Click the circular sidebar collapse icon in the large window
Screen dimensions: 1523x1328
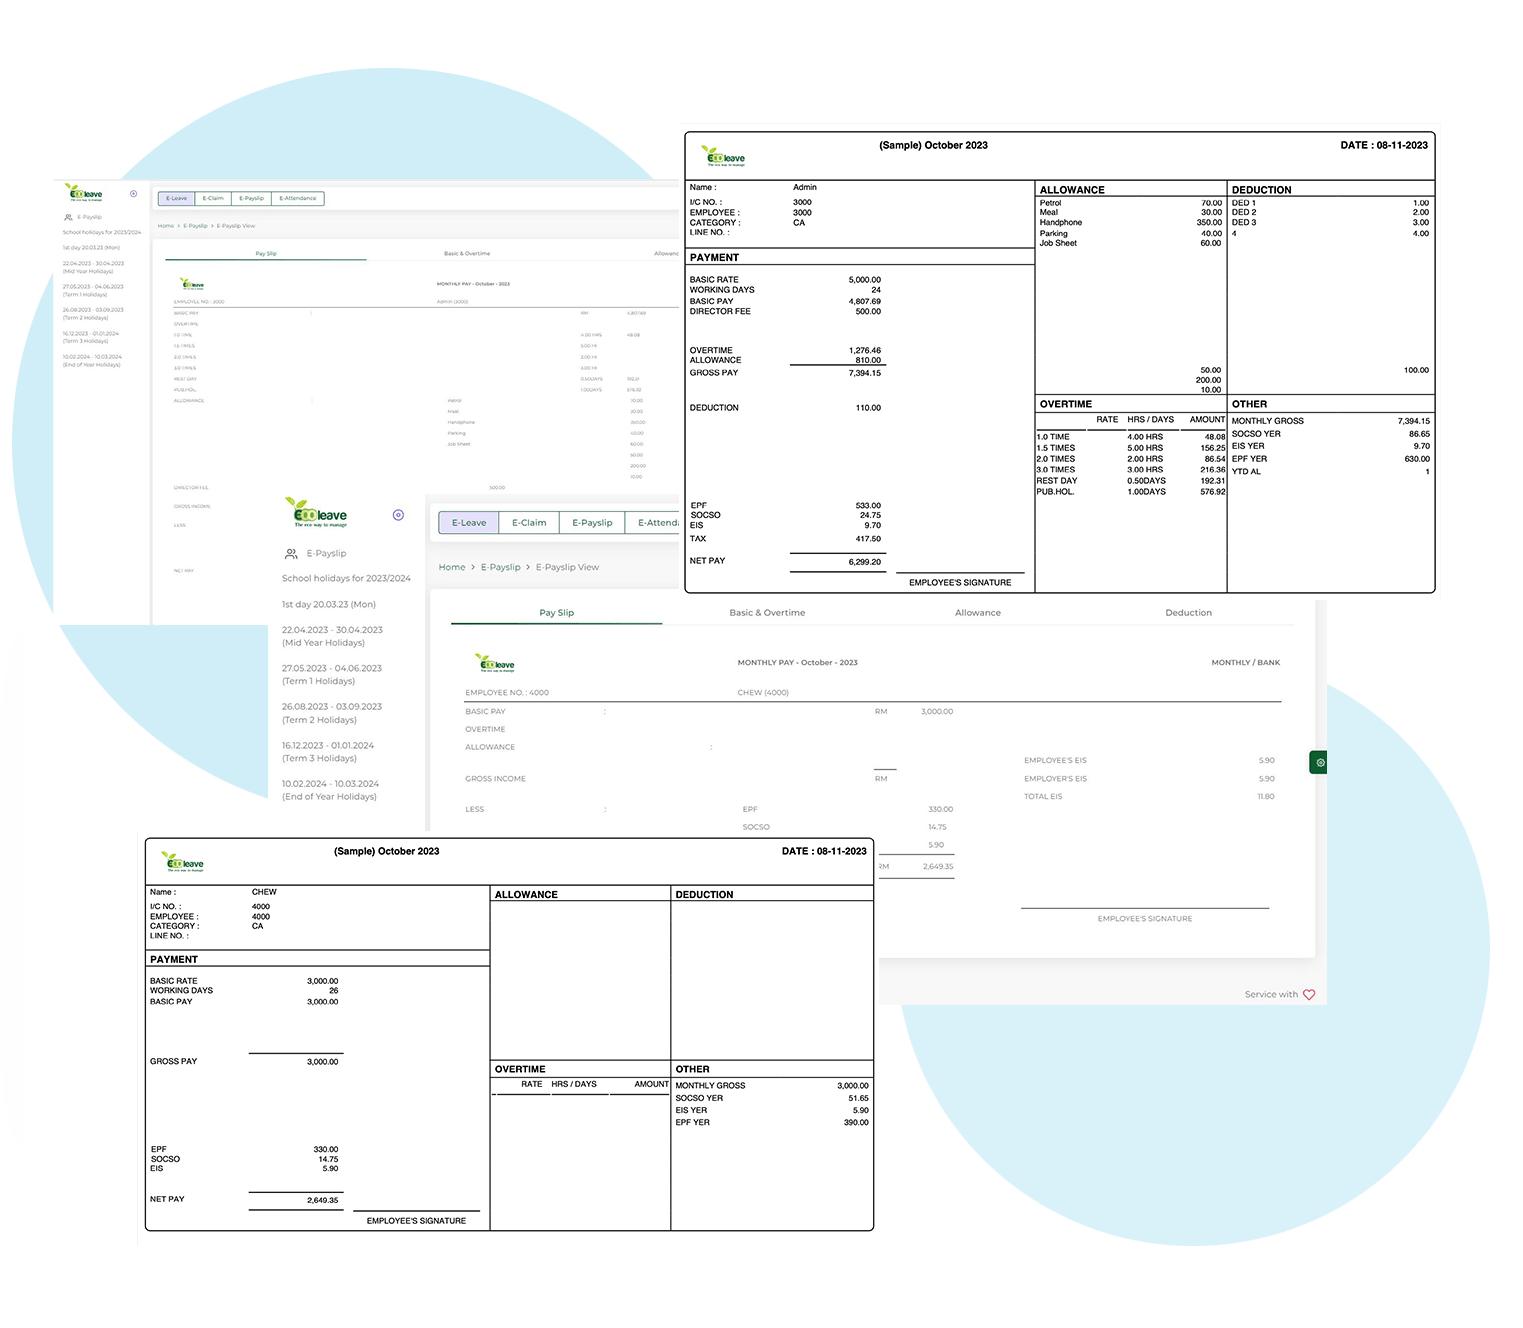click(x=398, y=515)
